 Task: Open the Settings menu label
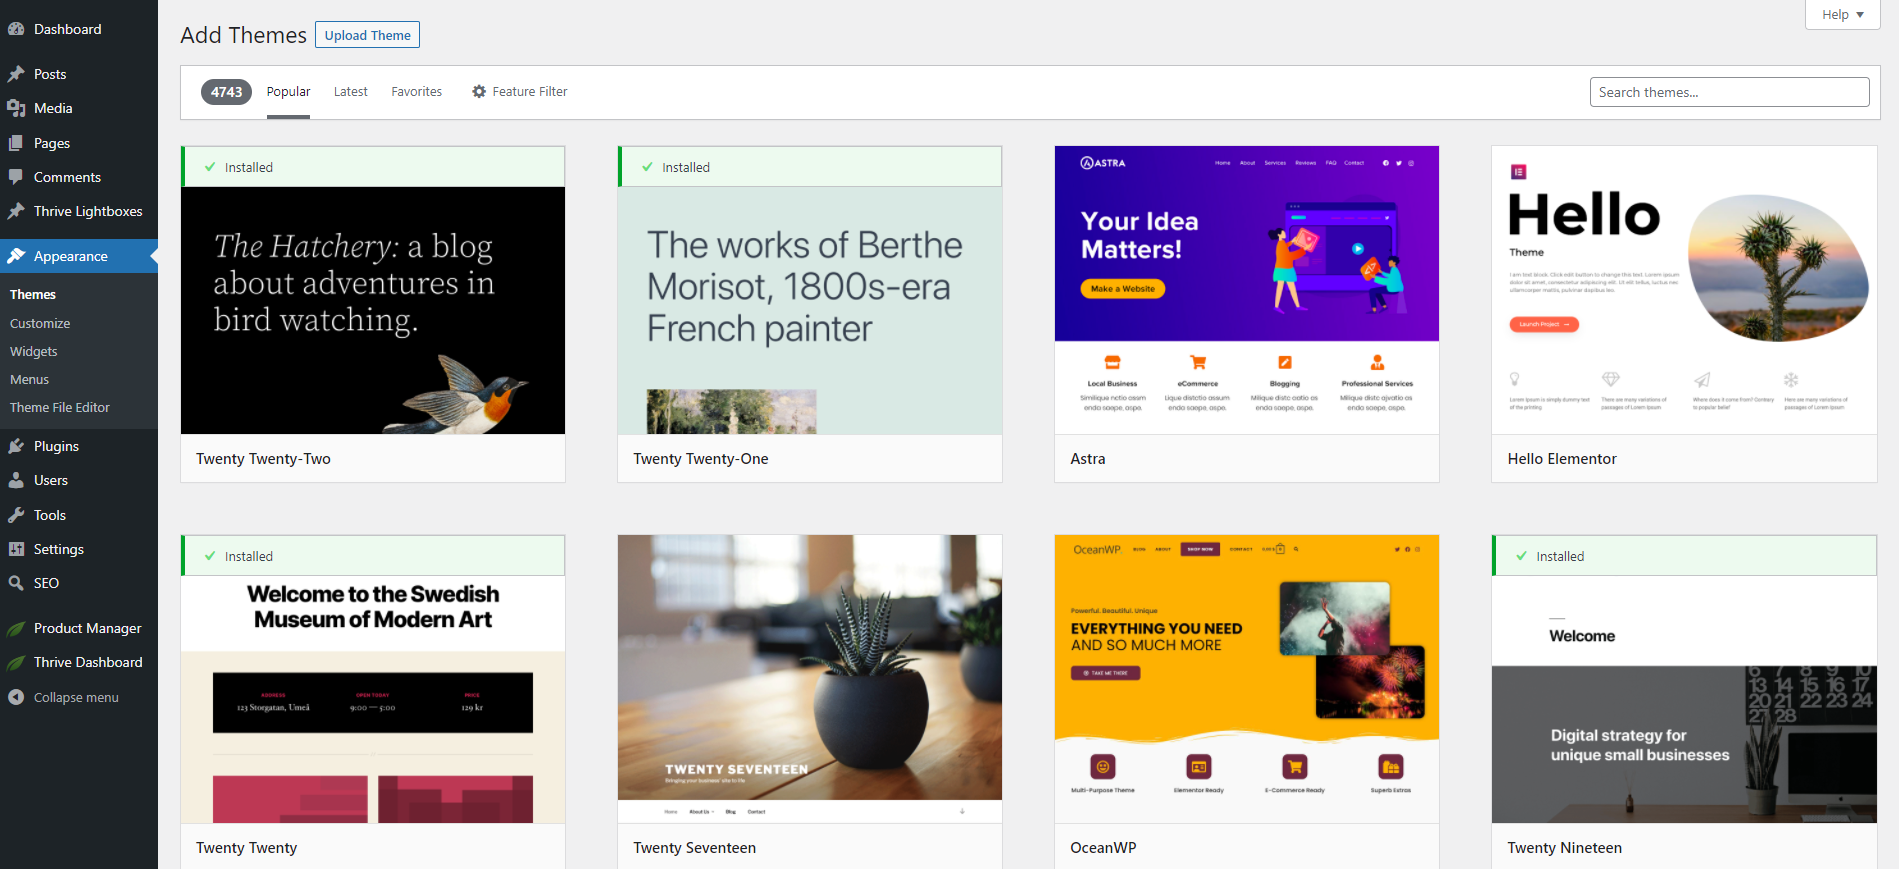click(x=59, y=549)
